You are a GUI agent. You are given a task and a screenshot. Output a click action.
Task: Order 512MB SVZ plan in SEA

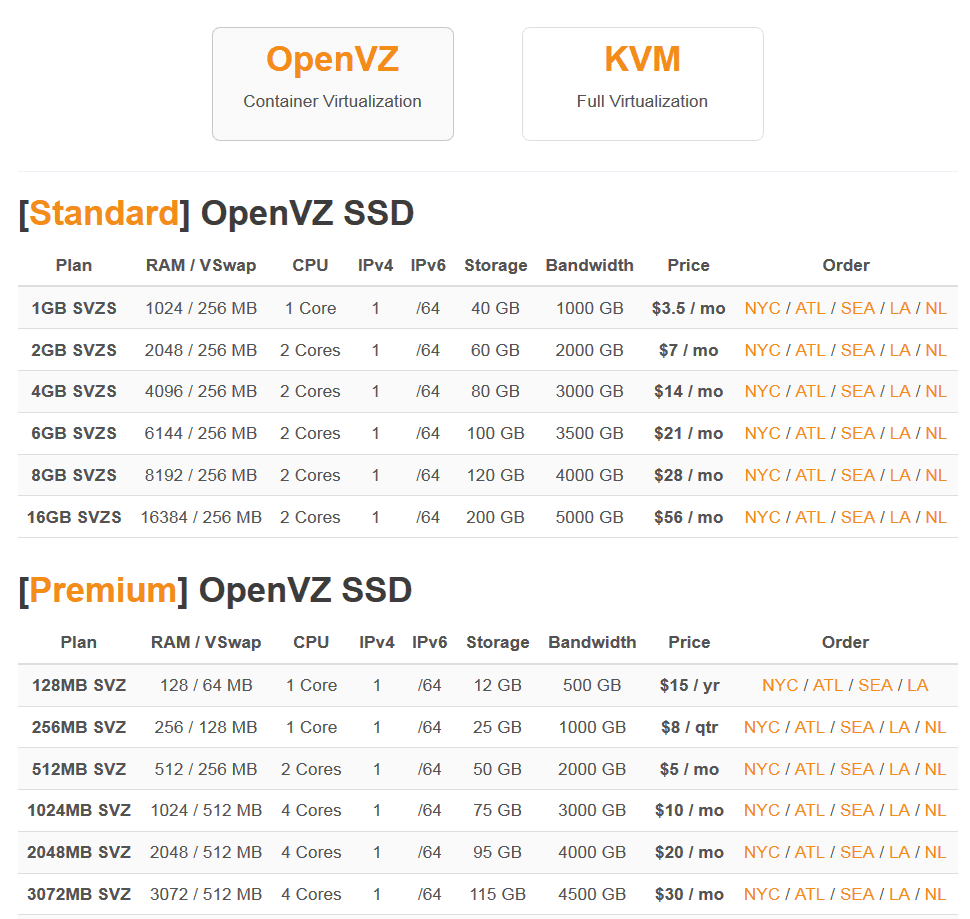857,769
